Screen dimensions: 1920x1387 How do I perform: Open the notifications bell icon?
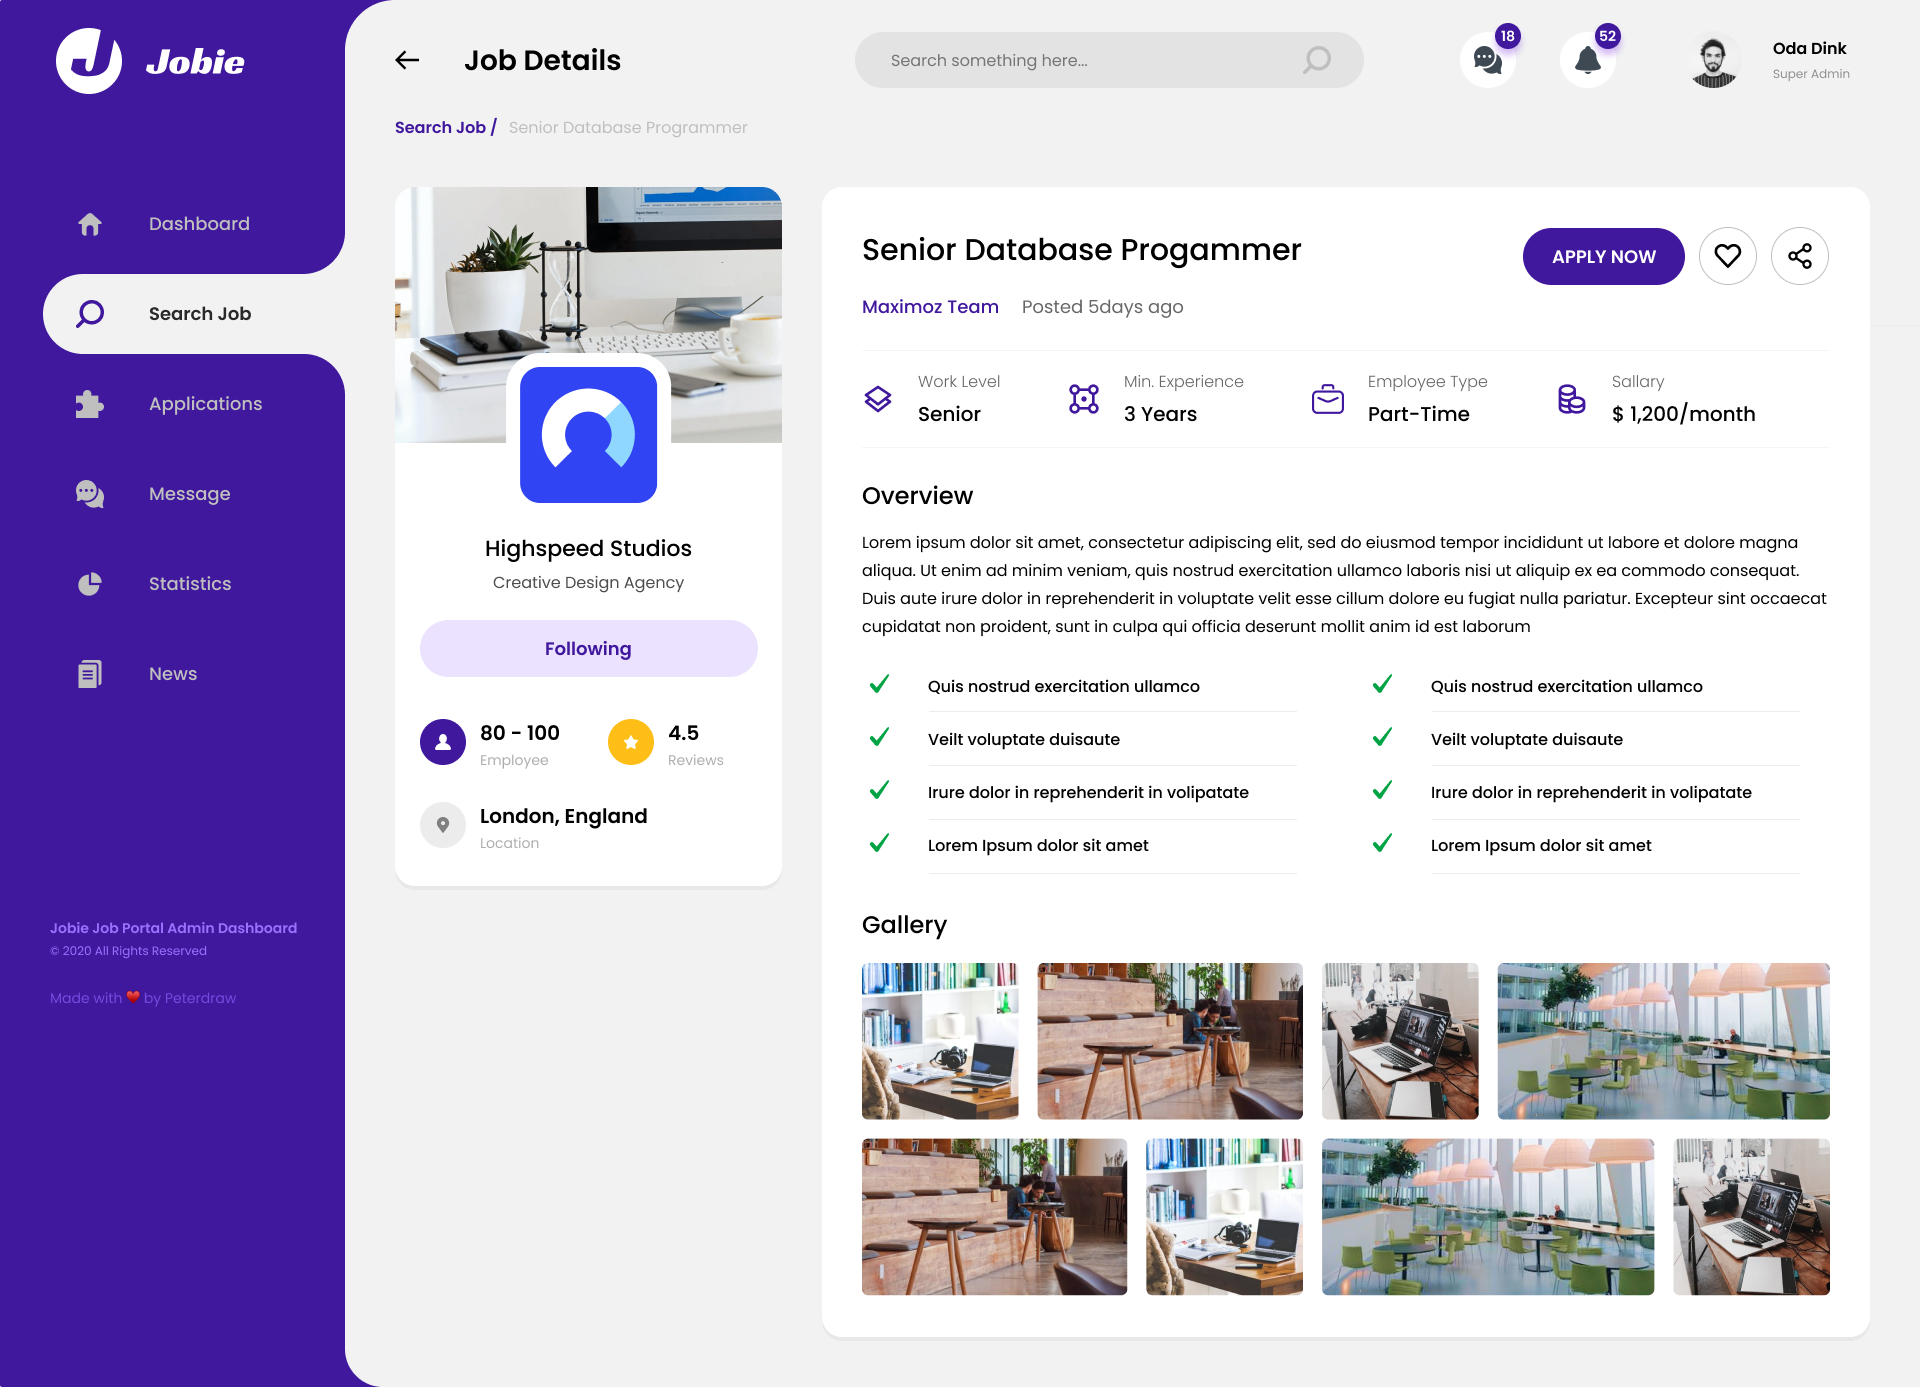click(x=1587, y=61)
